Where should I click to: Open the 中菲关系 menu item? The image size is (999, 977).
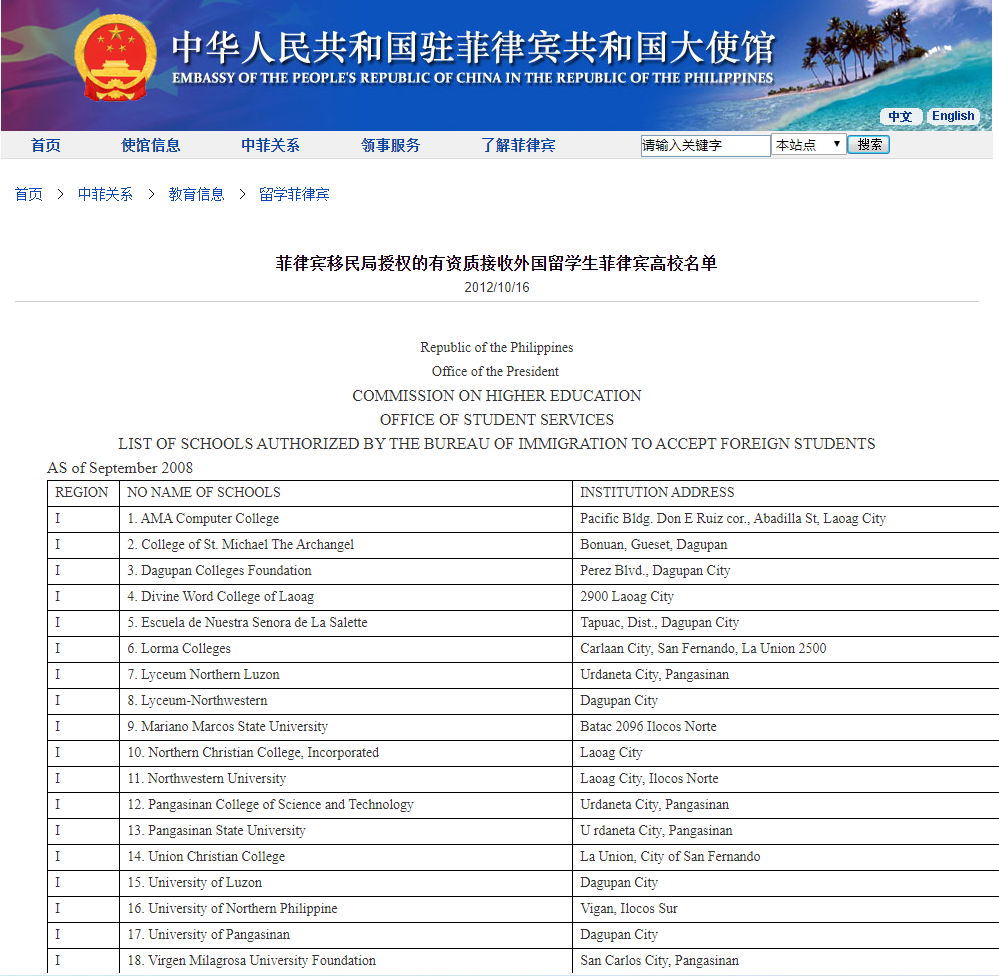pos(268,144)
